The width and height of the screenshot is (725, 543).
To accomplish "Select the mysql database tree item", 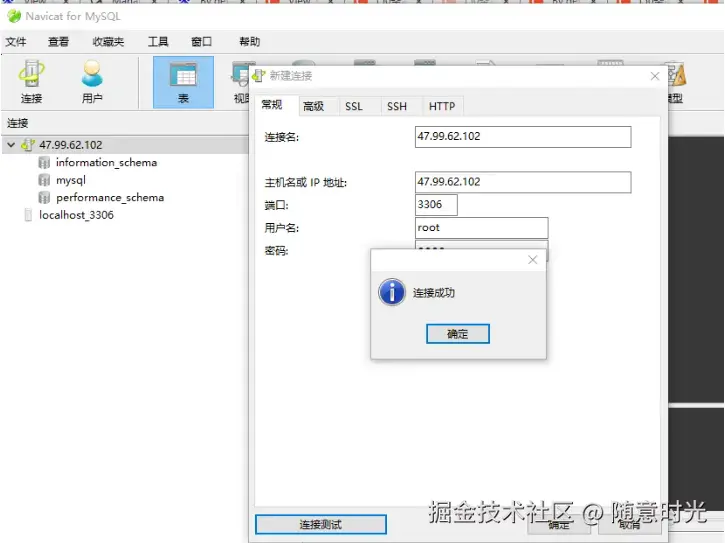I will [x=71, y=180].
